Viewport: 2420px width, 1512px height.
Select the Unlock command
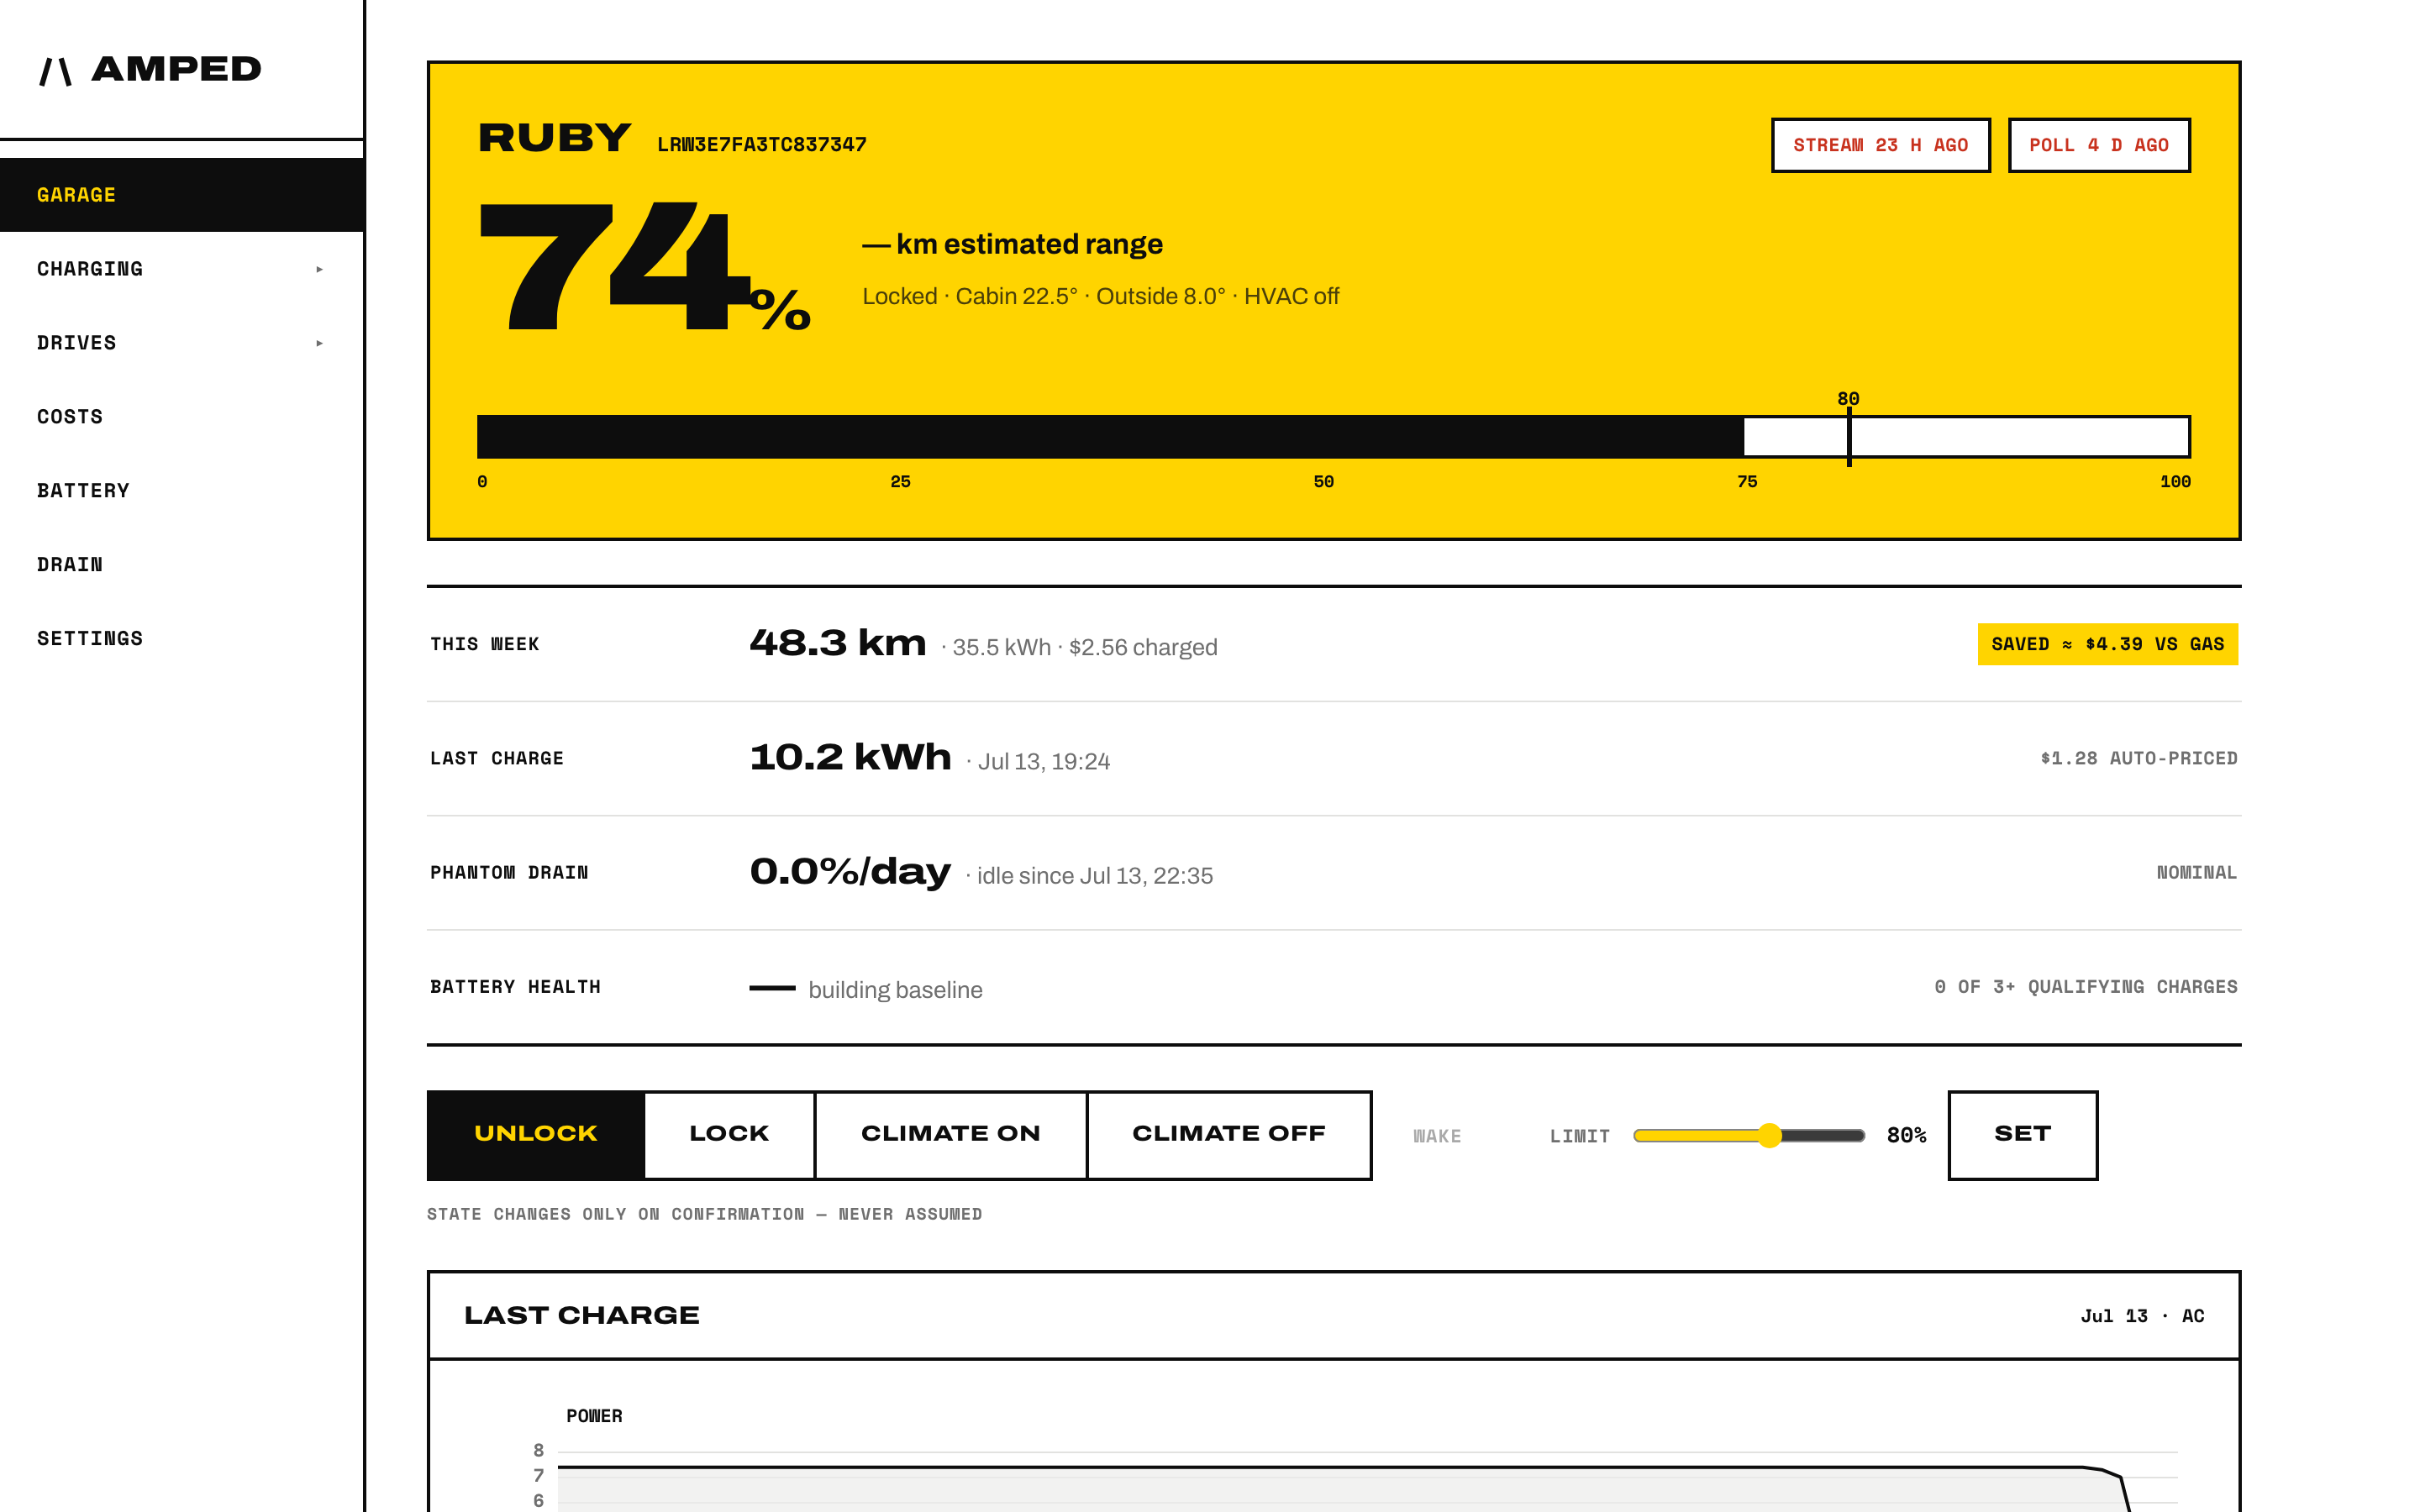click(535, 1135)
